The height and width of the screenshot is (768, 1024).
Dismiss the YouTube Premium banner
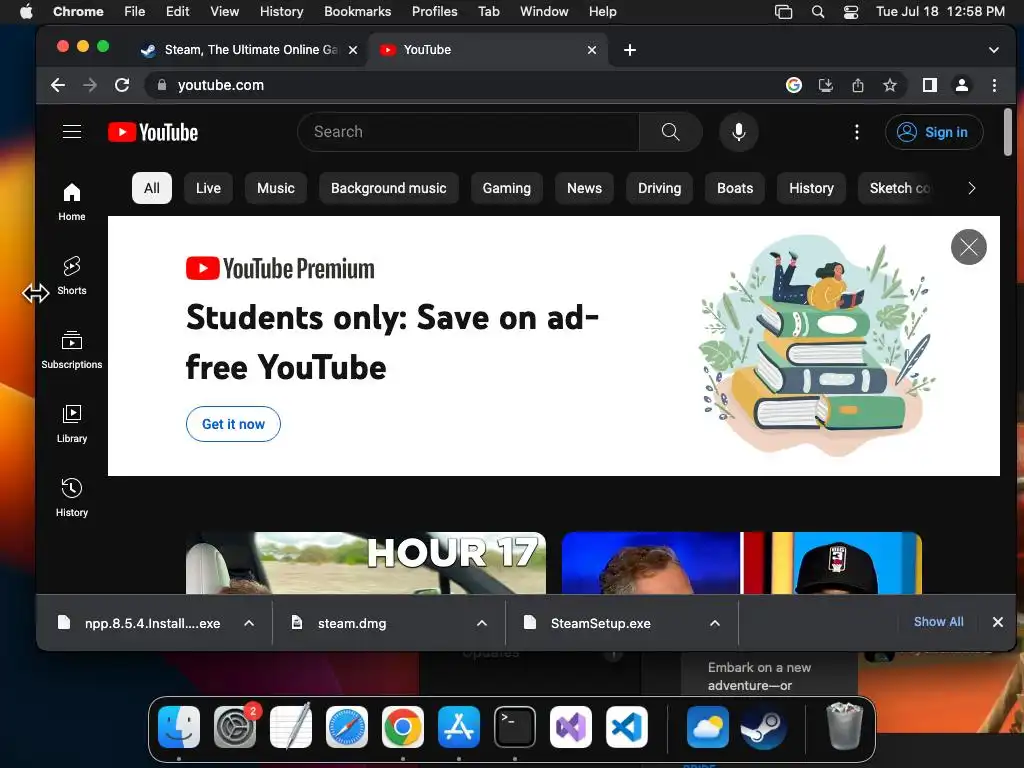point(968,247)
